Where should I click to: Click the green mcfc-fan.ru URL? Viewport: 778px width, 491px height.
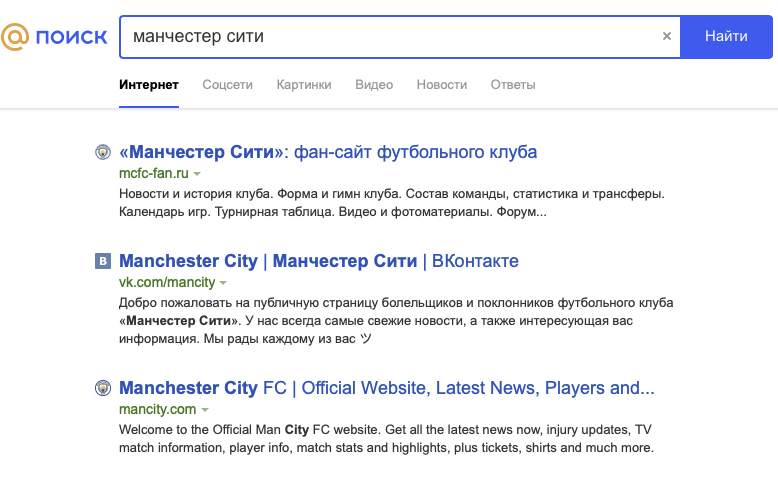pos(153,173)
